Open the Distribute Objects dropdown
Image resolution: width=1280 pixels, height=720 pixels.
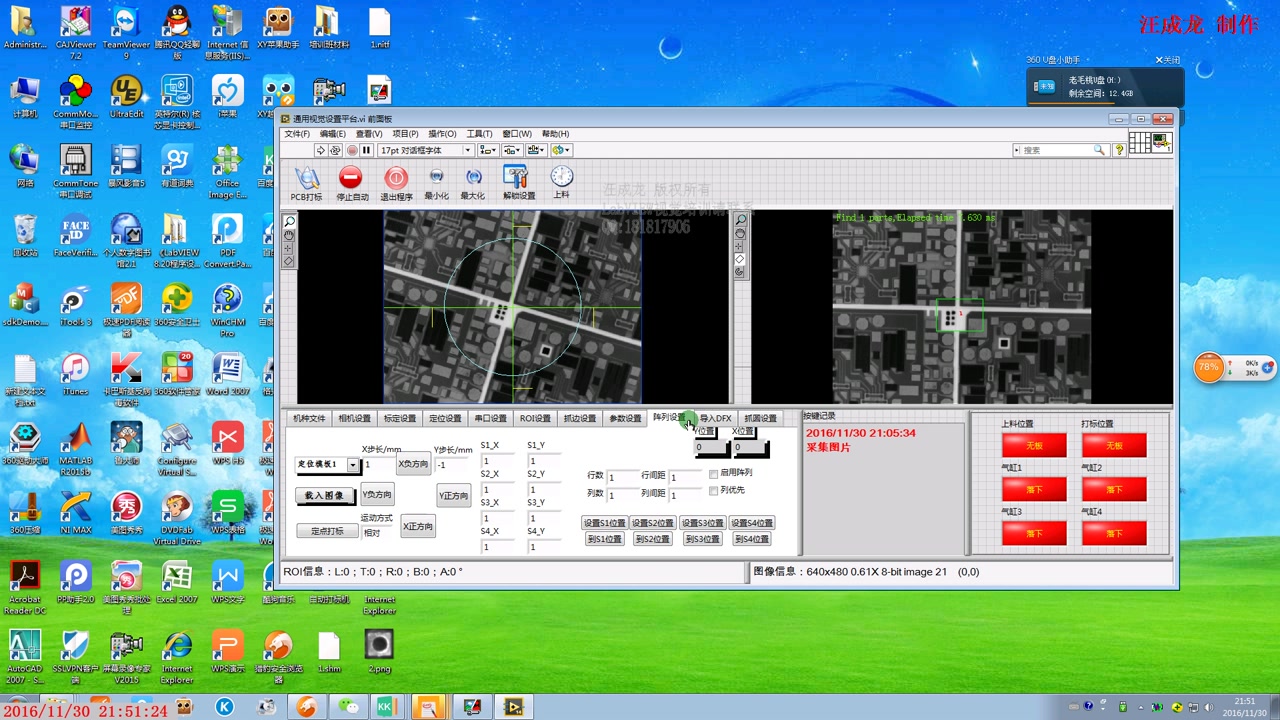tap(511, 150)
